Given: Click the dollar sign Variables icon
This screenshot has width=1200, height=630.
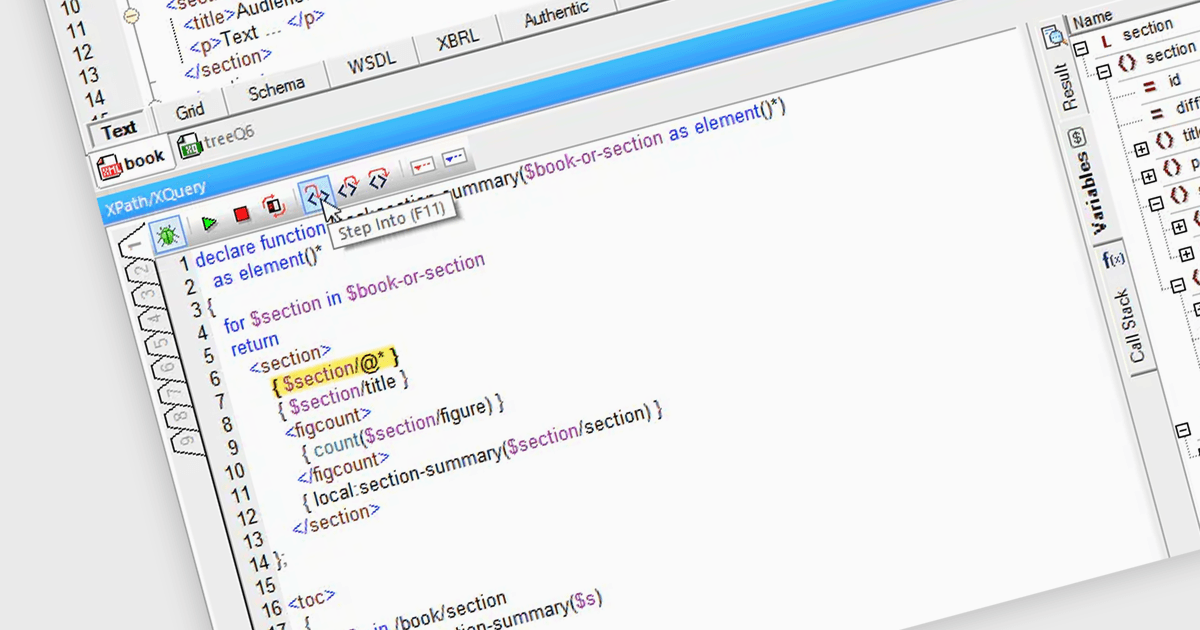Looking at the screenshot, I should tap(1077, 137).
